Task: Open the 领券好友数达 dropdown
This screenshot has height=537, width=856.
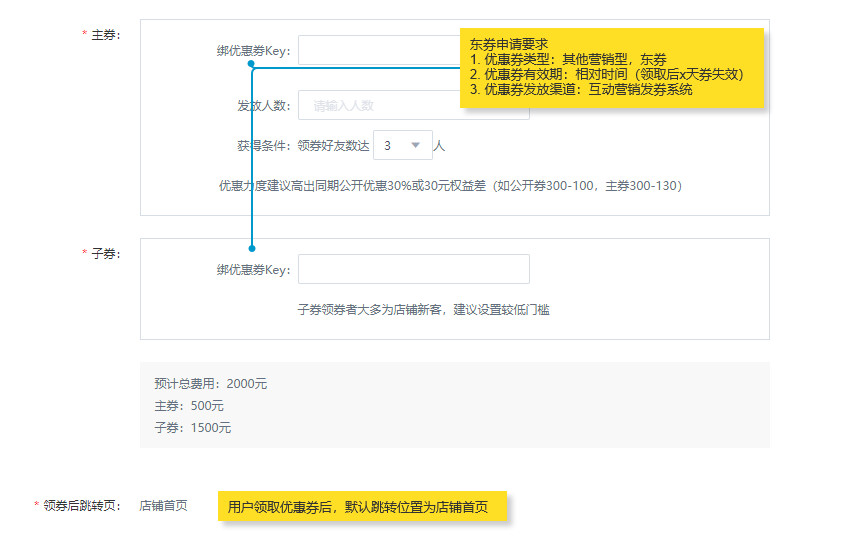Action: [403, 145]
